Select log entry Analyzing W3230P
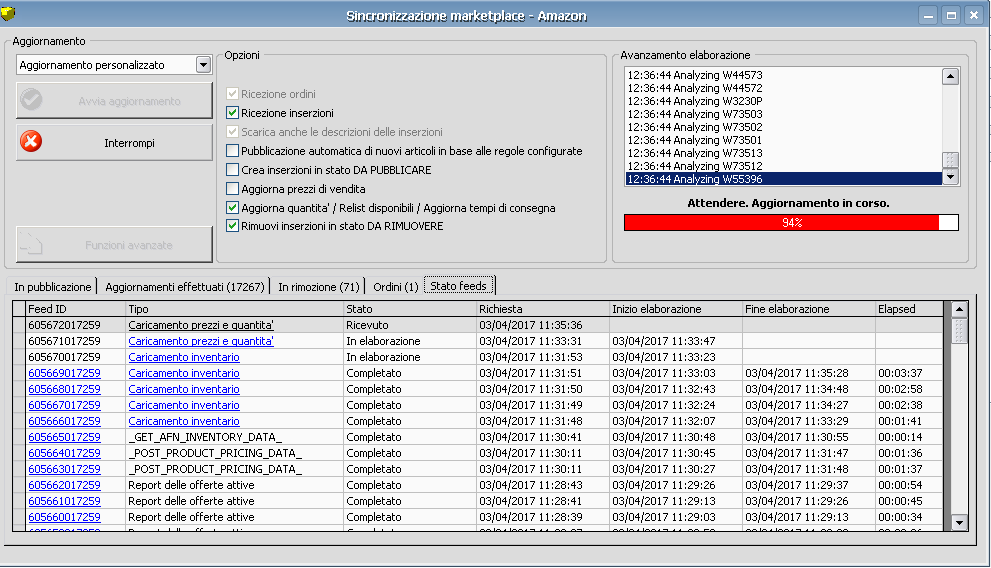991x568 pixels. pyautogui.click(x=784, y=101)
